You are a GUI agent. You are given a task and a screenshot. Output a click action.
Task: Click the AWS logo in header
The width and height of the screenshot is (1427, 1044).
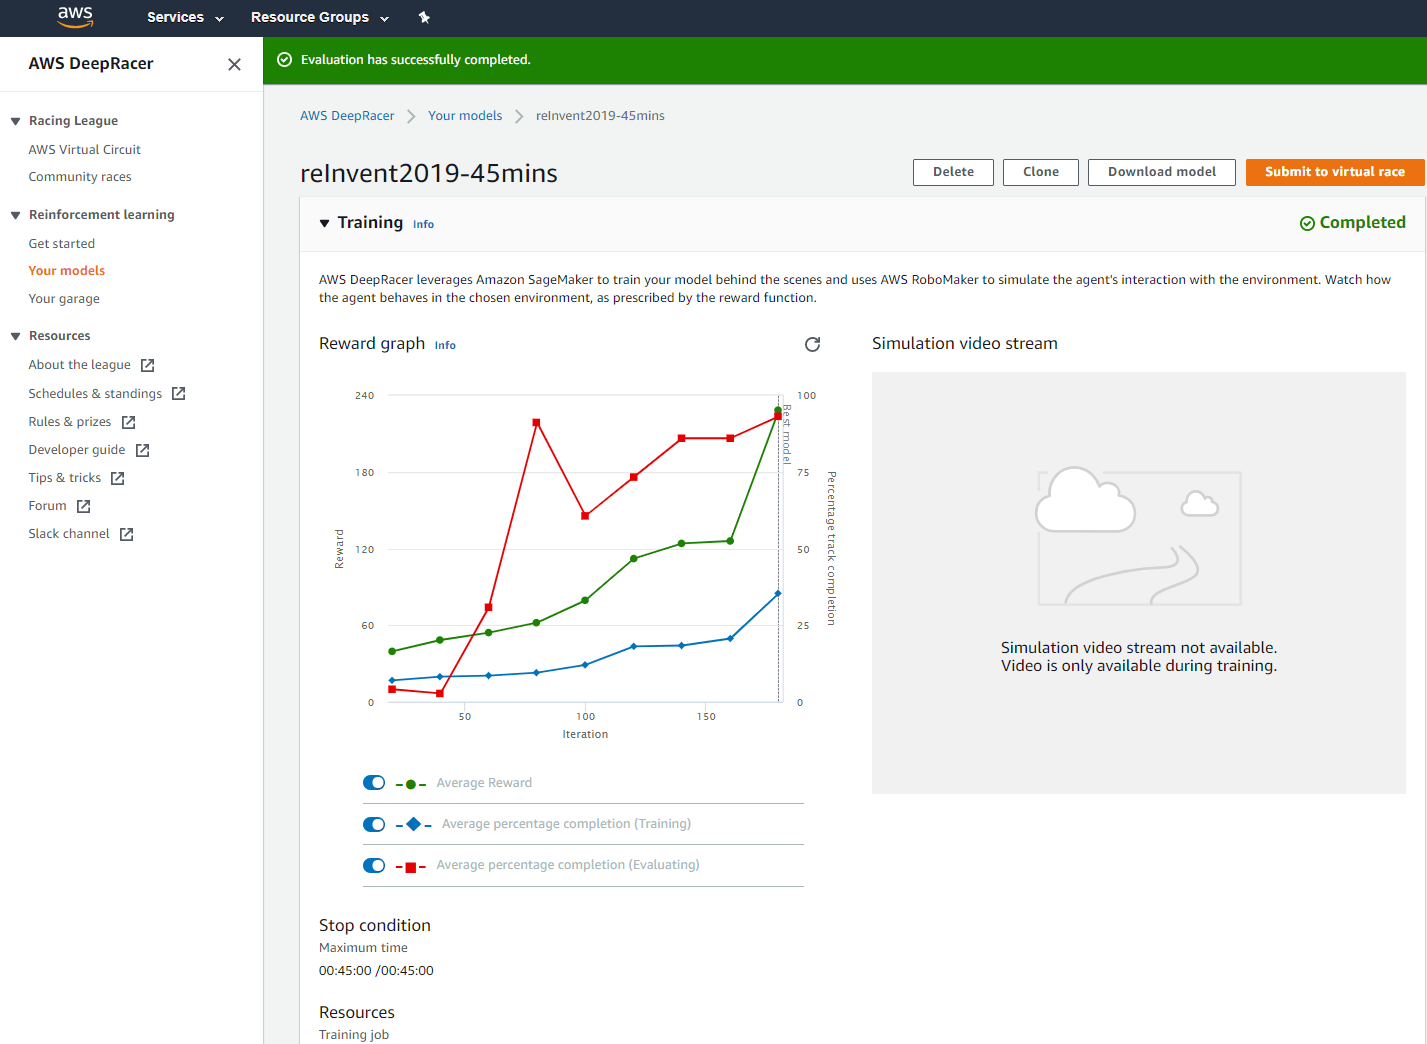75,17
